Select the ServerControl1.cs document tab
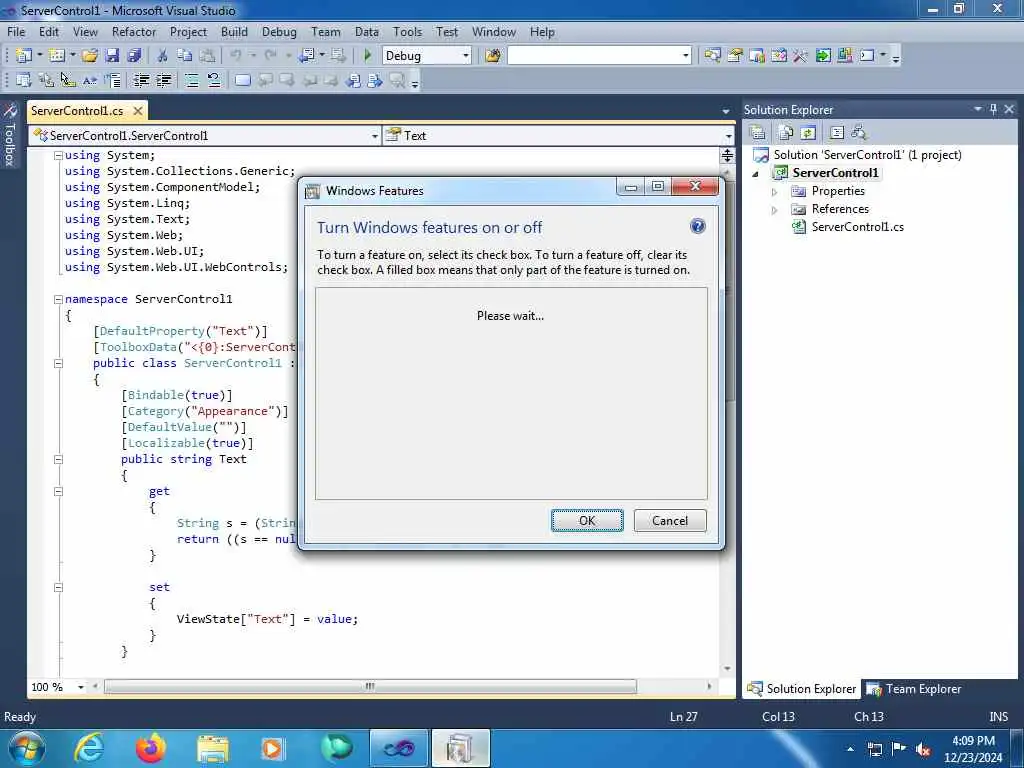 pos(77,110)
